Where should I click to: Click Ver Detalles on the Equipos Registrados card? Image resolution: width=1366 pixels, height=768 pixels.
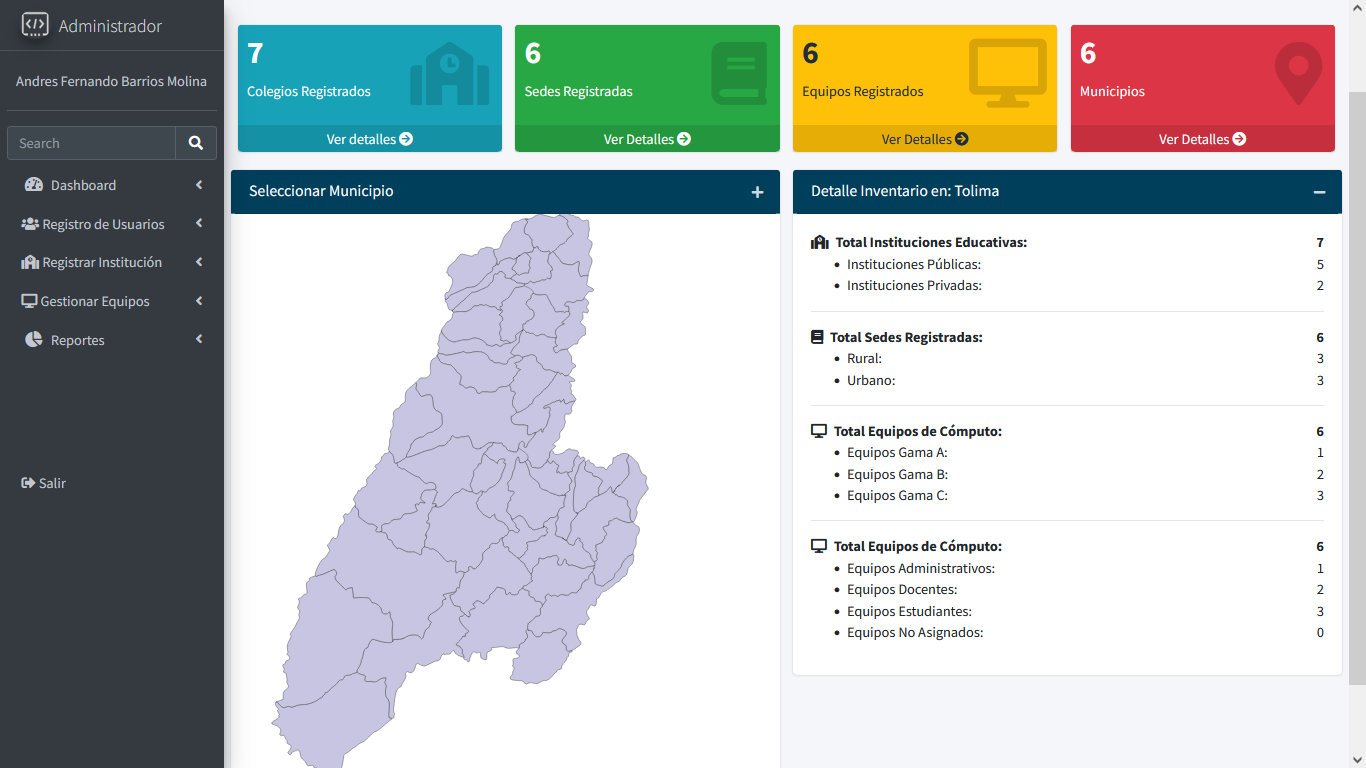click(x=924, y=139)
